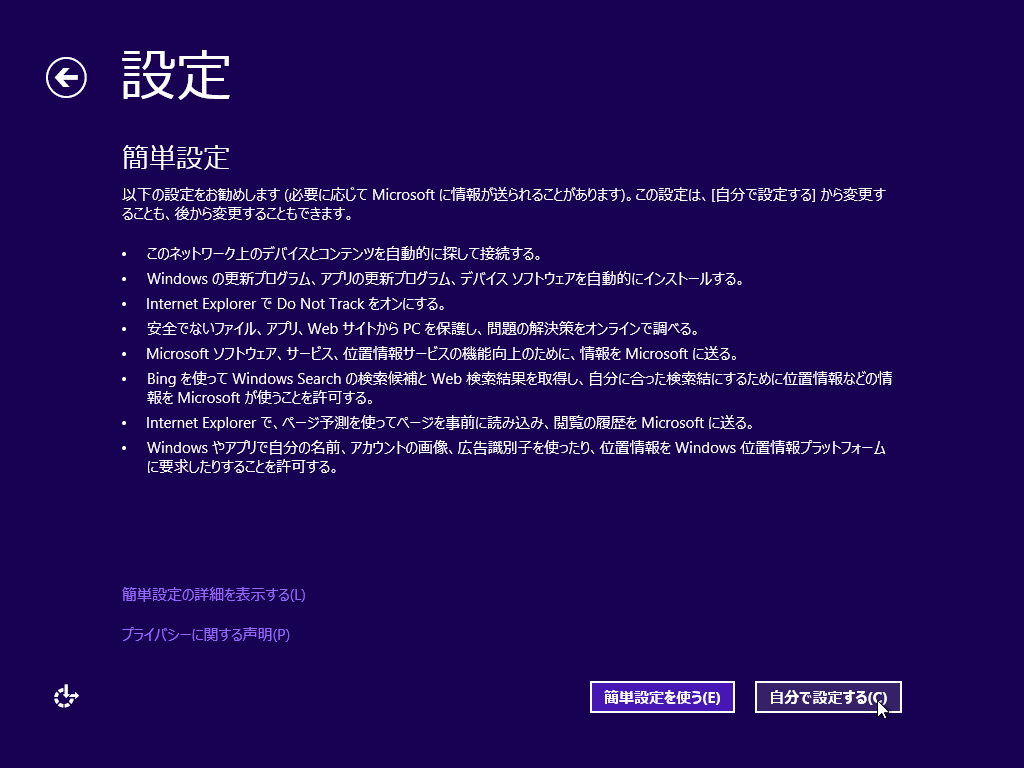Viewport: 1024px width, 768px height.
Task: Click the bullet starting Bing を使って Windows Search
Action: (x=519, y=388)
